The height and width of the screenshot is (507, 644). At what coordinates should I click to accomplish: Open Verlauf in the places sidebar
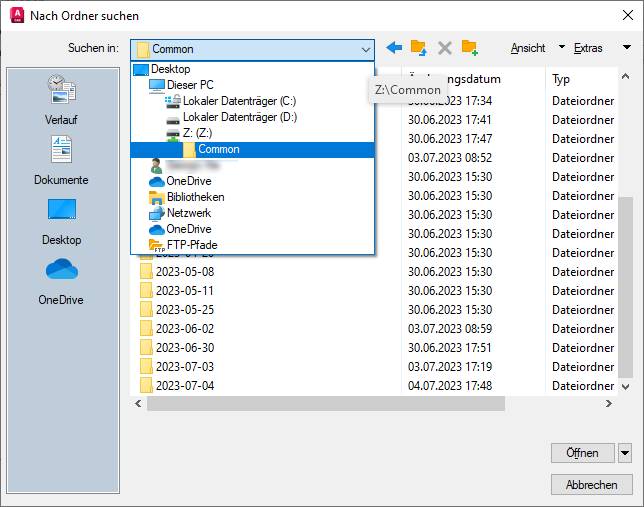61,99
